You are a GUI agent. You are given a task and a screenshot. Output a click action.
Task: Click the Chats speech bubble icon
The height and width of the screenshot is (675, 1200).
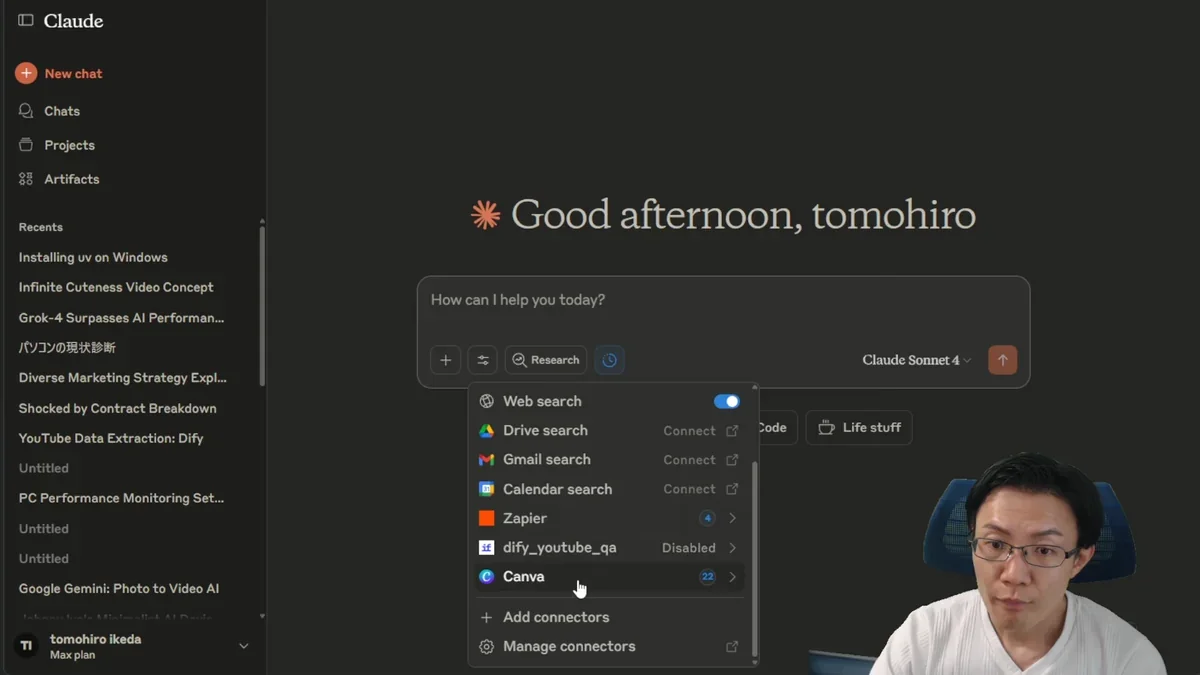26,111
